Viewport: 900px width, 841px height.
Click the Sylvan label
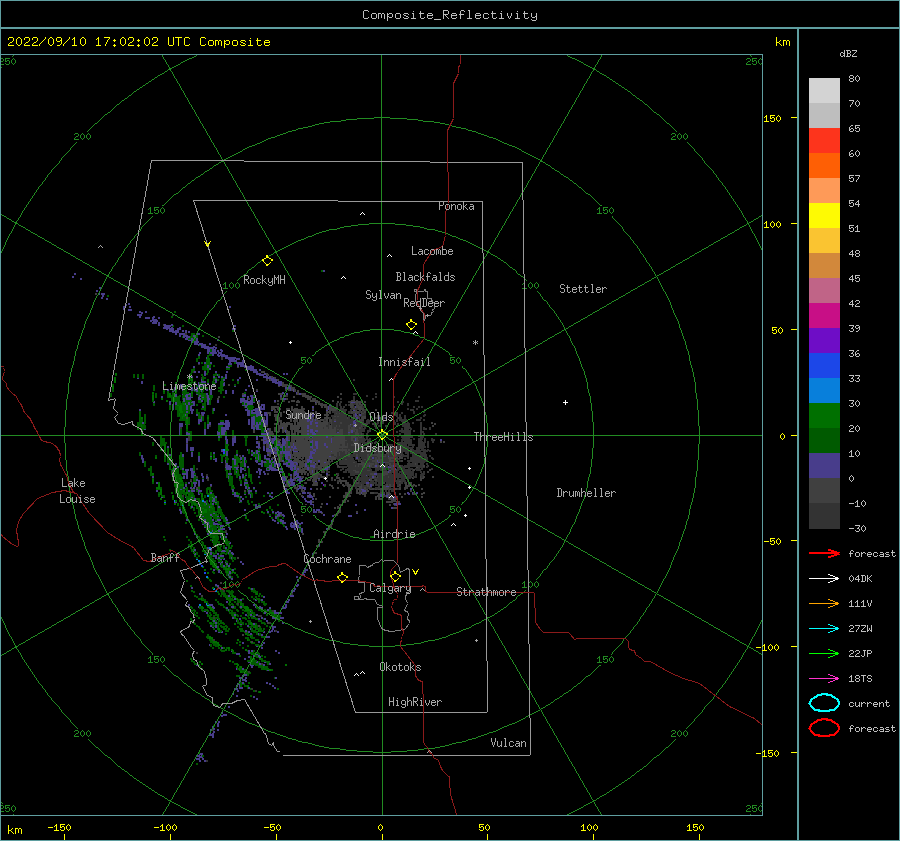383,295
